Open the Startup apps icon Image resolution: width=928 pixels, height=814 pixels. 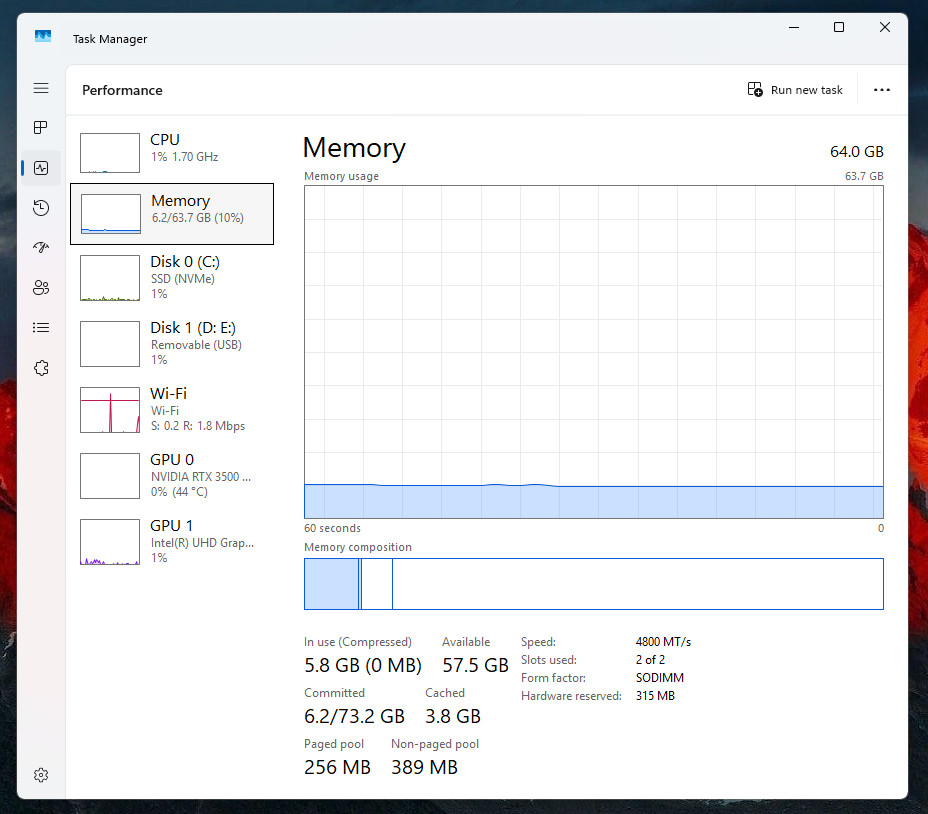coord(41,247)
